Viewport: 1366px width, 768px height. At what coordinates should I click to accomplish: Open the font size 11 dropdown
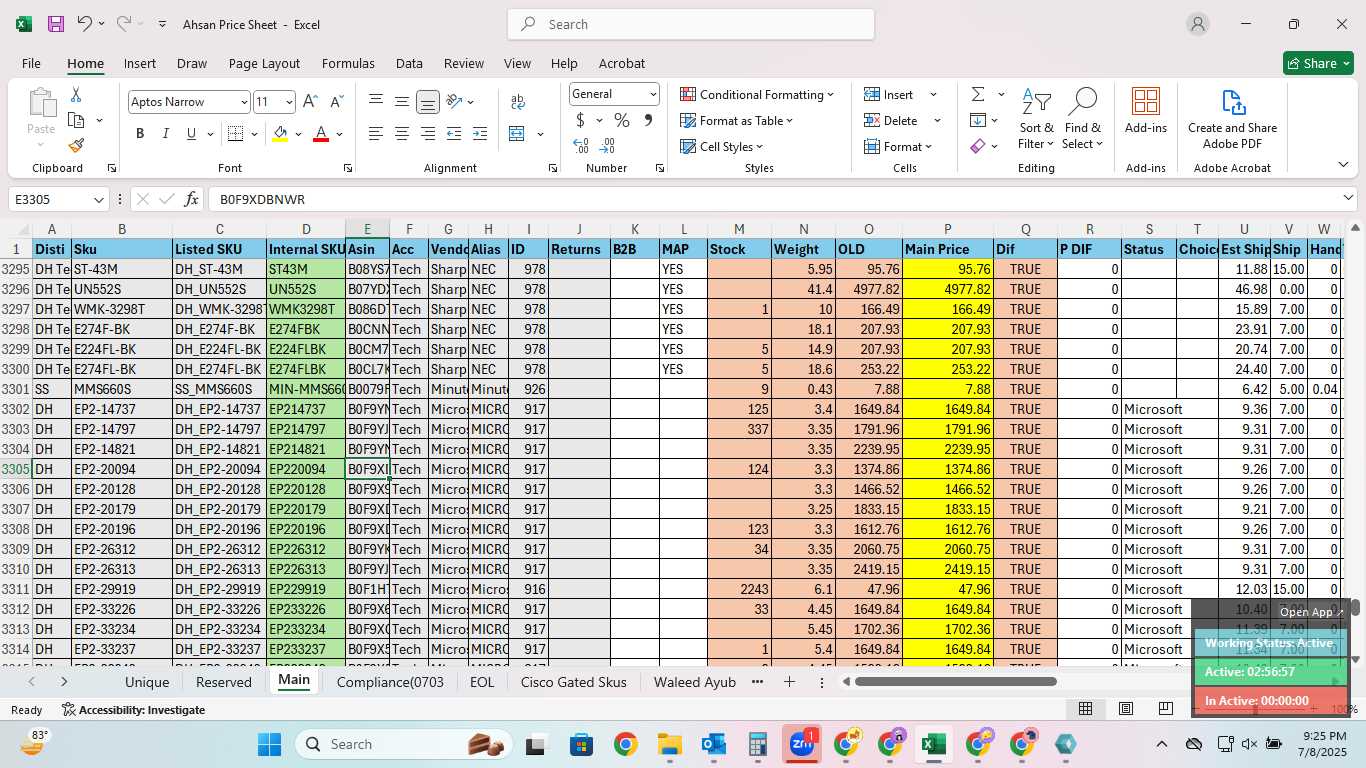pos(289,102)
